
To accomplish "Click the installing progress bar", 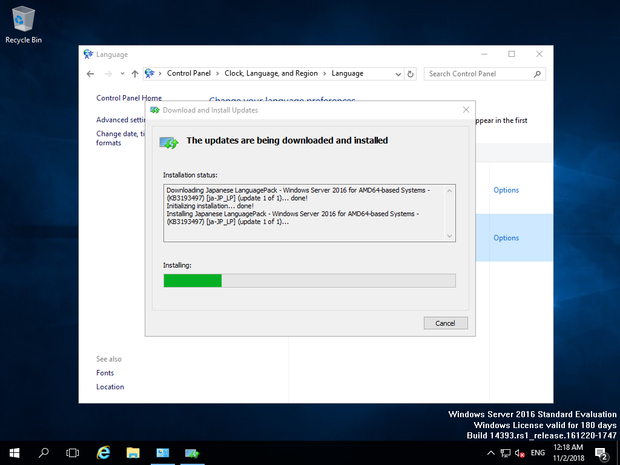I will [310, 281].
